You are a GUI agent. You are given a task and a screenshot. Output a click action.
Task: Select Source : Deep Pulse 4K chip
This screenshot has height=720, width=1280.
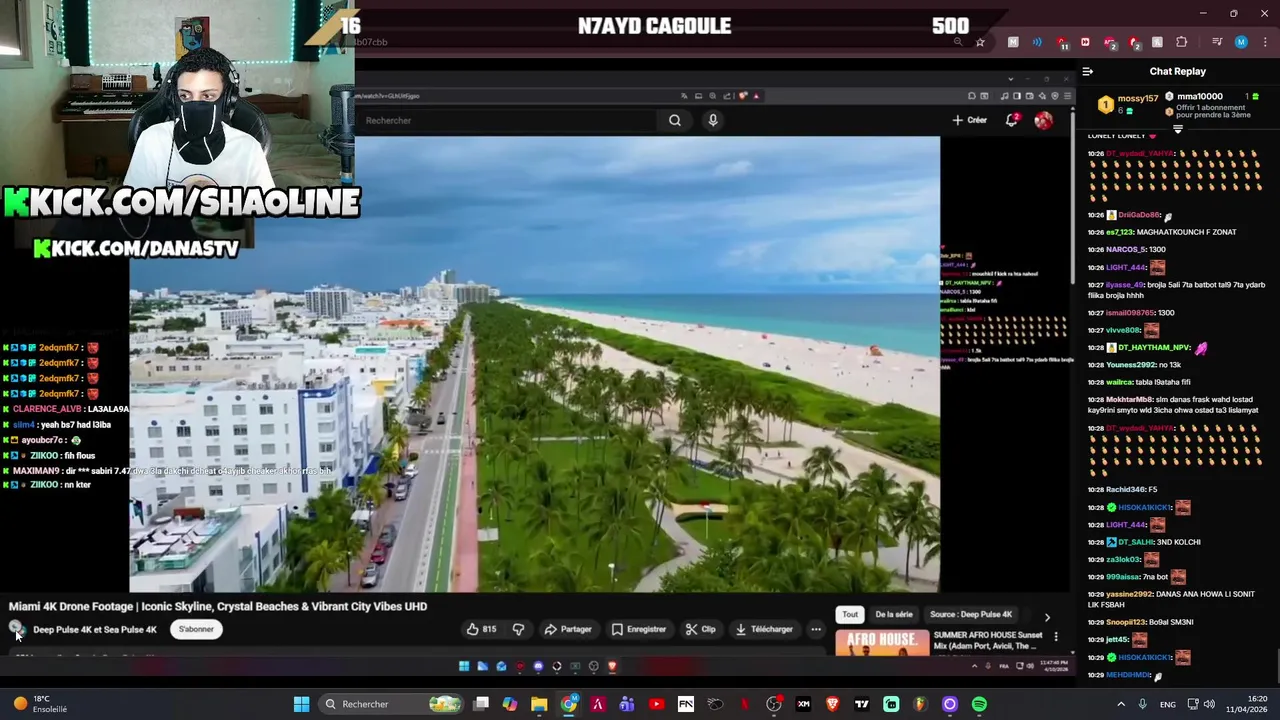pos(971,614)
